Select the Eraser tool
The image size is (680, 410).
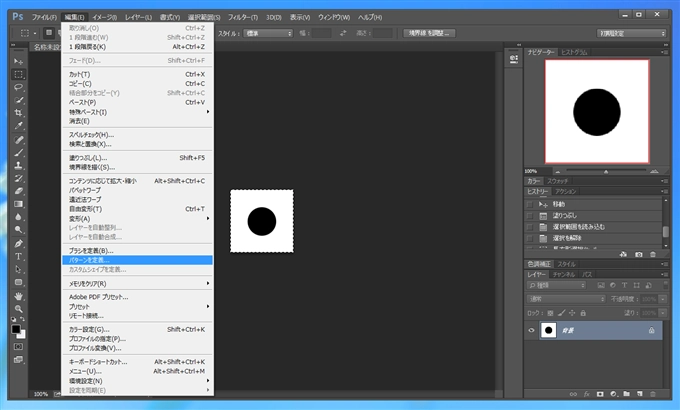(18, 191)
